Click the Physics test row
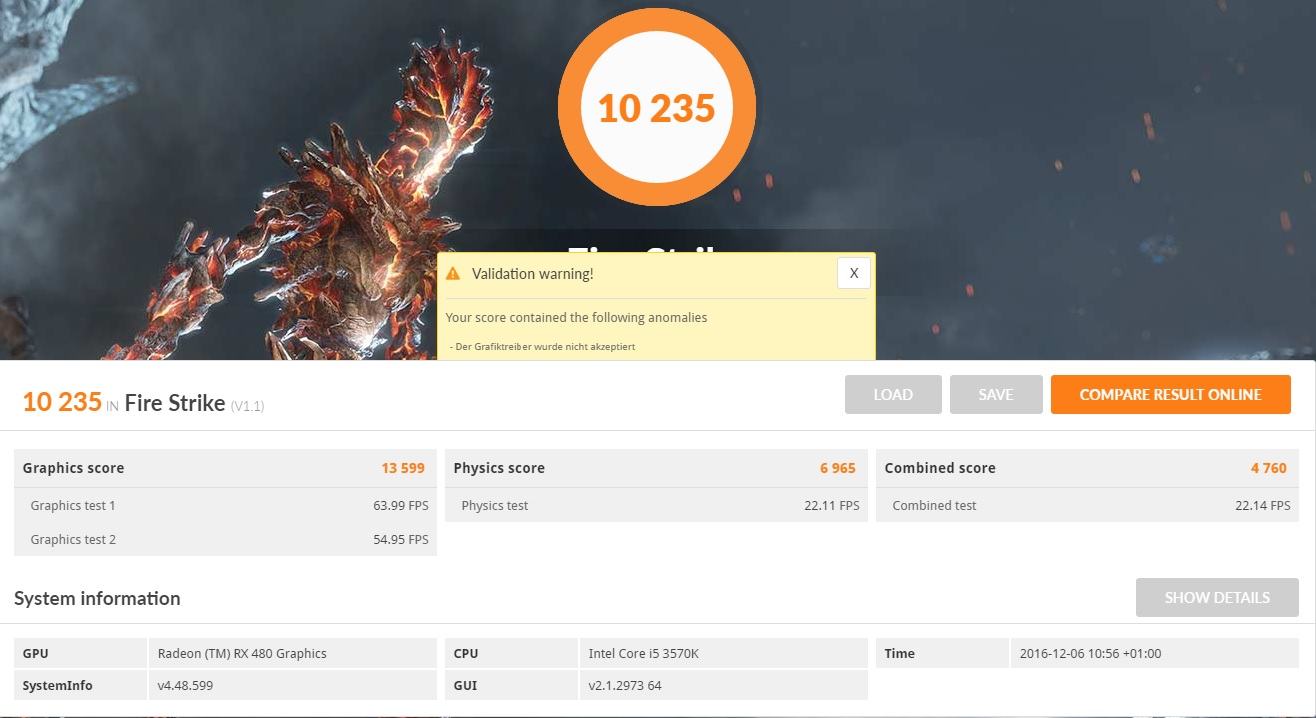Viewport: 1316px width, 718px height. [656, 505]
